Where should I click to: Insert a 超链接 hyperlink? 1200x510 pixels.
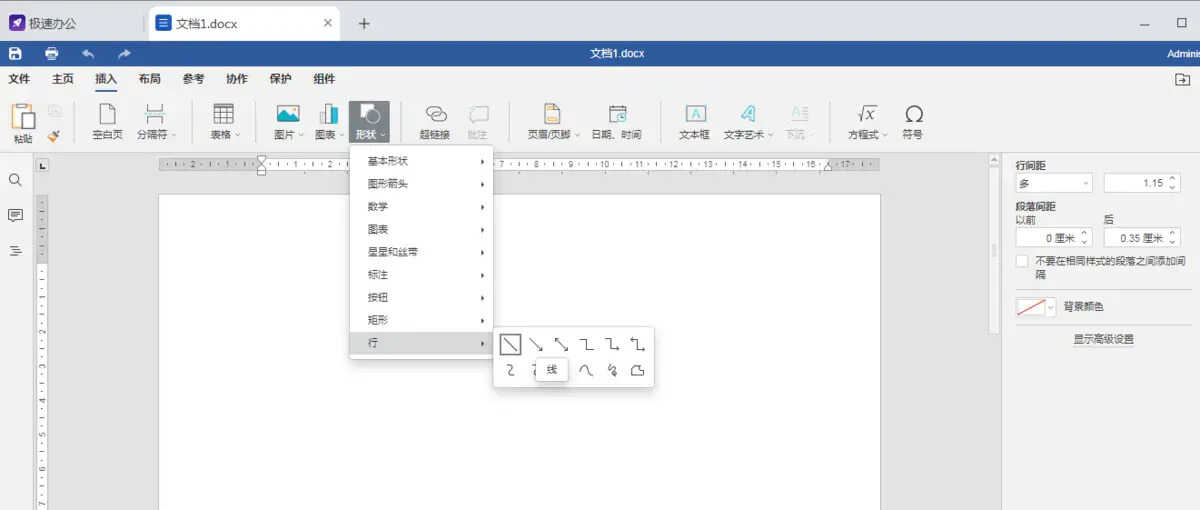(435, 122)
